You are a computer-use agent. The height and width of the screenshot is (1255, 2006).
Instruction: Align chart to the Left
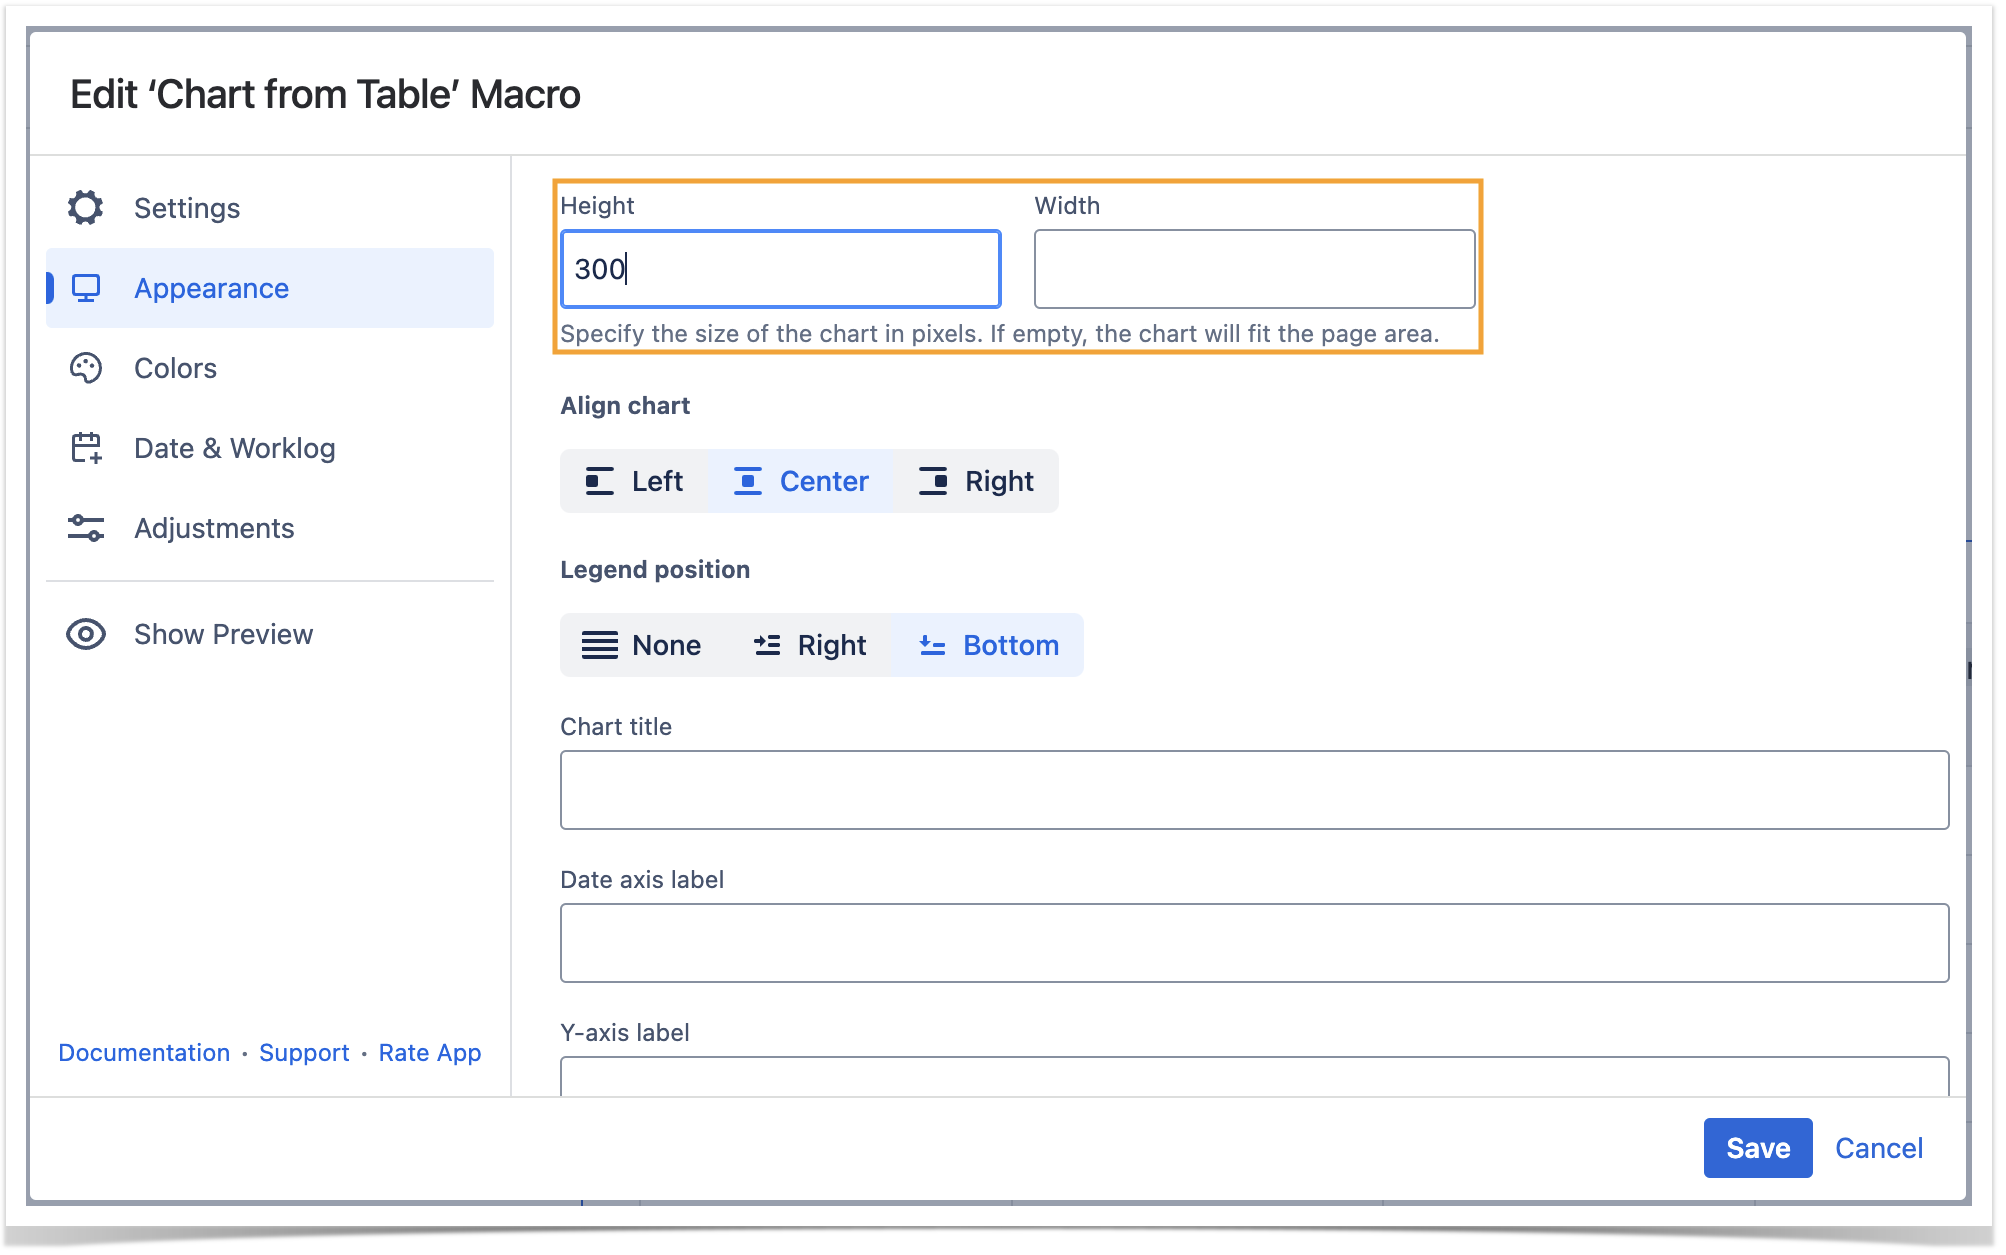(634, 481)
